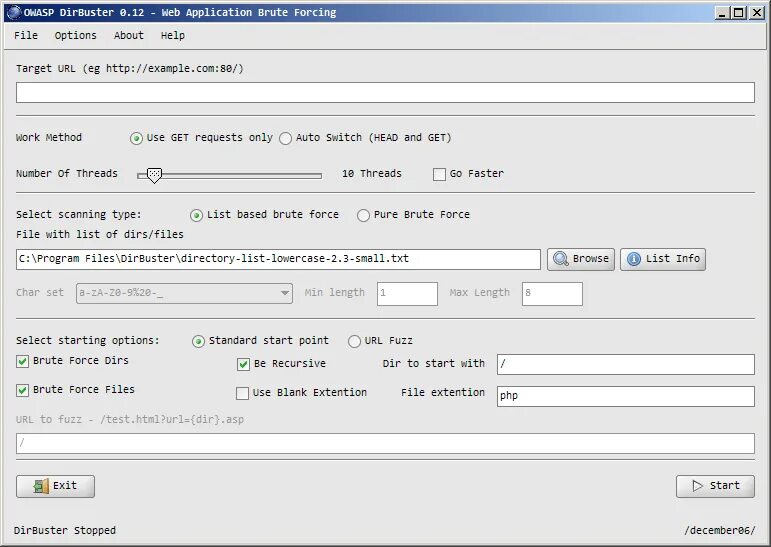Click the List Info button
771x547 pixels.
pos(663,259)
